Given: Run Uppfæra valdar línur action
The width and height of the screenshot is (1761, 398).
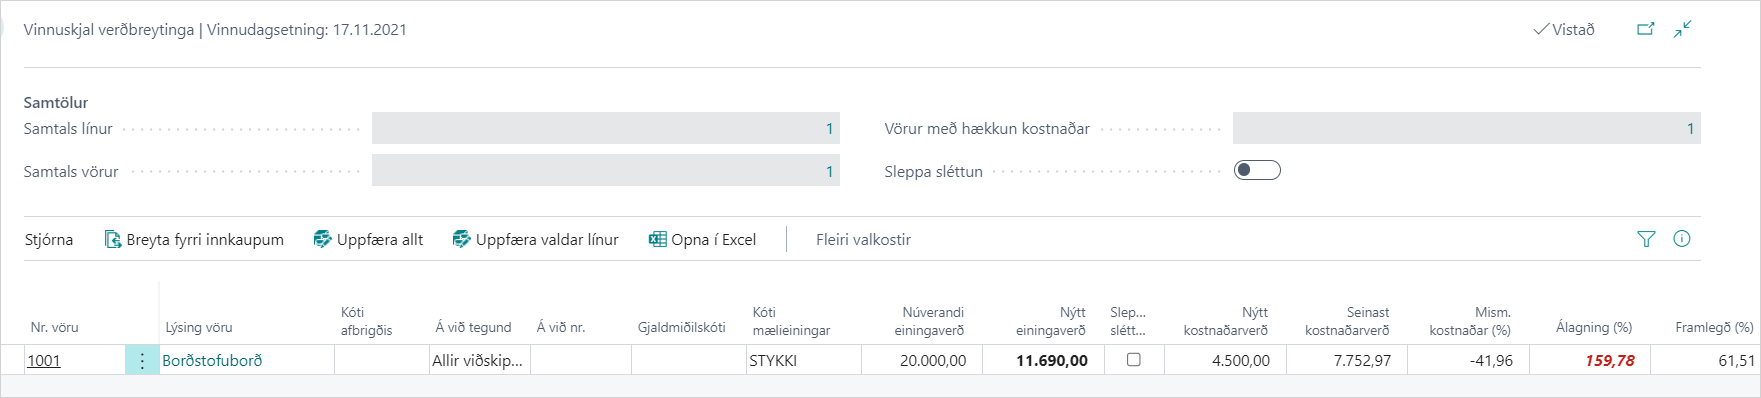Looking at the screenshot, I should click(x=535, y=239).
